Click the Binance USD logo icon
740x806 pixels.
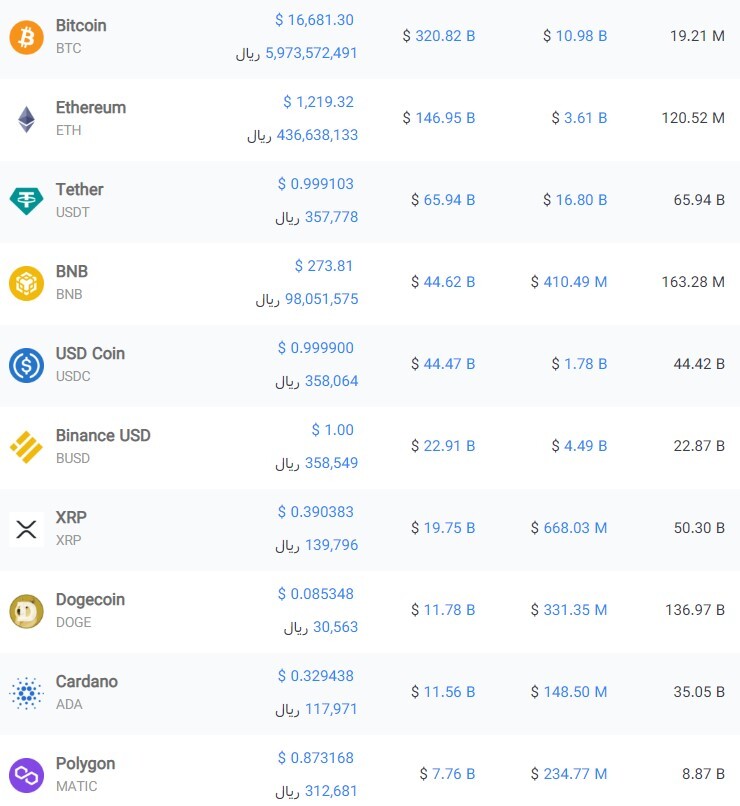pos(26,447)
